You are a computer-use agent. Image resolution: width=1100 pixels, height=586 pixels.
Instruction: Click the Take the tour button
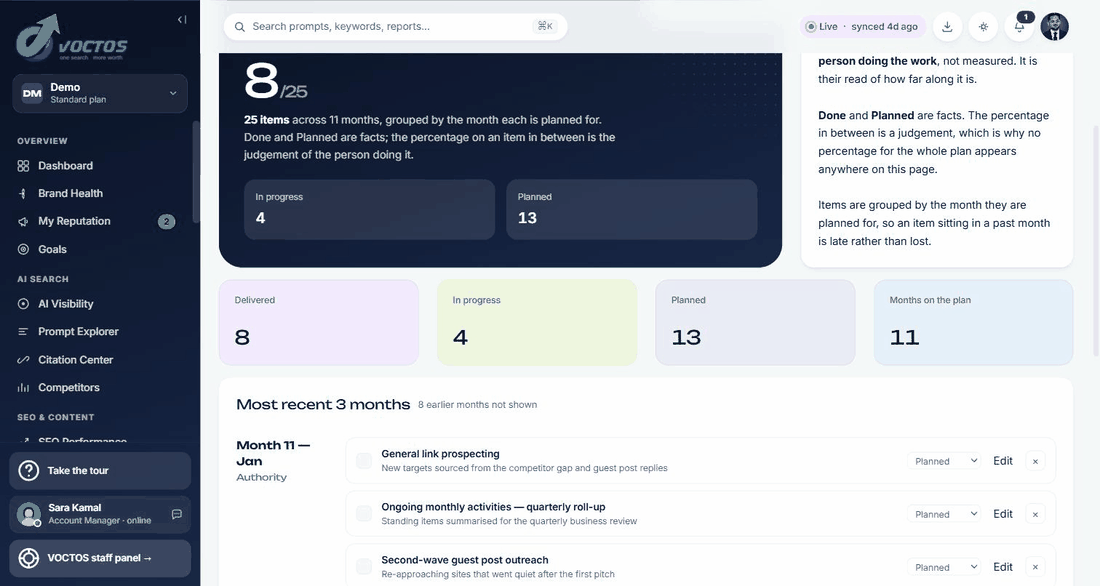click(x=100, y=470)
